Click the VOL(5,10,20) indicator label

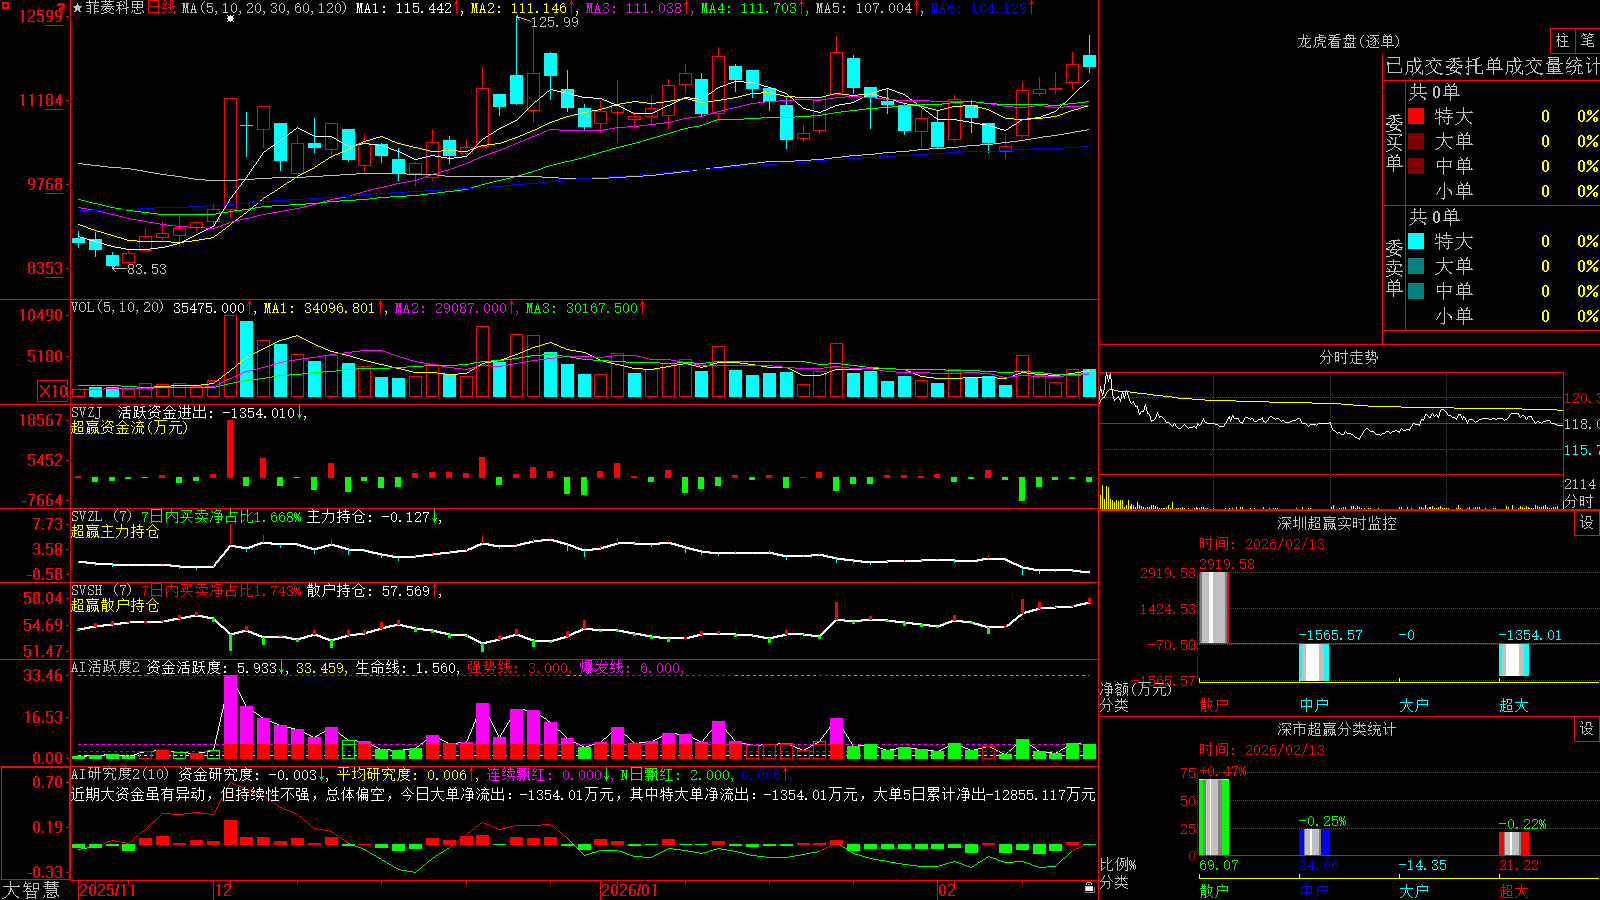tap(118, 308)
